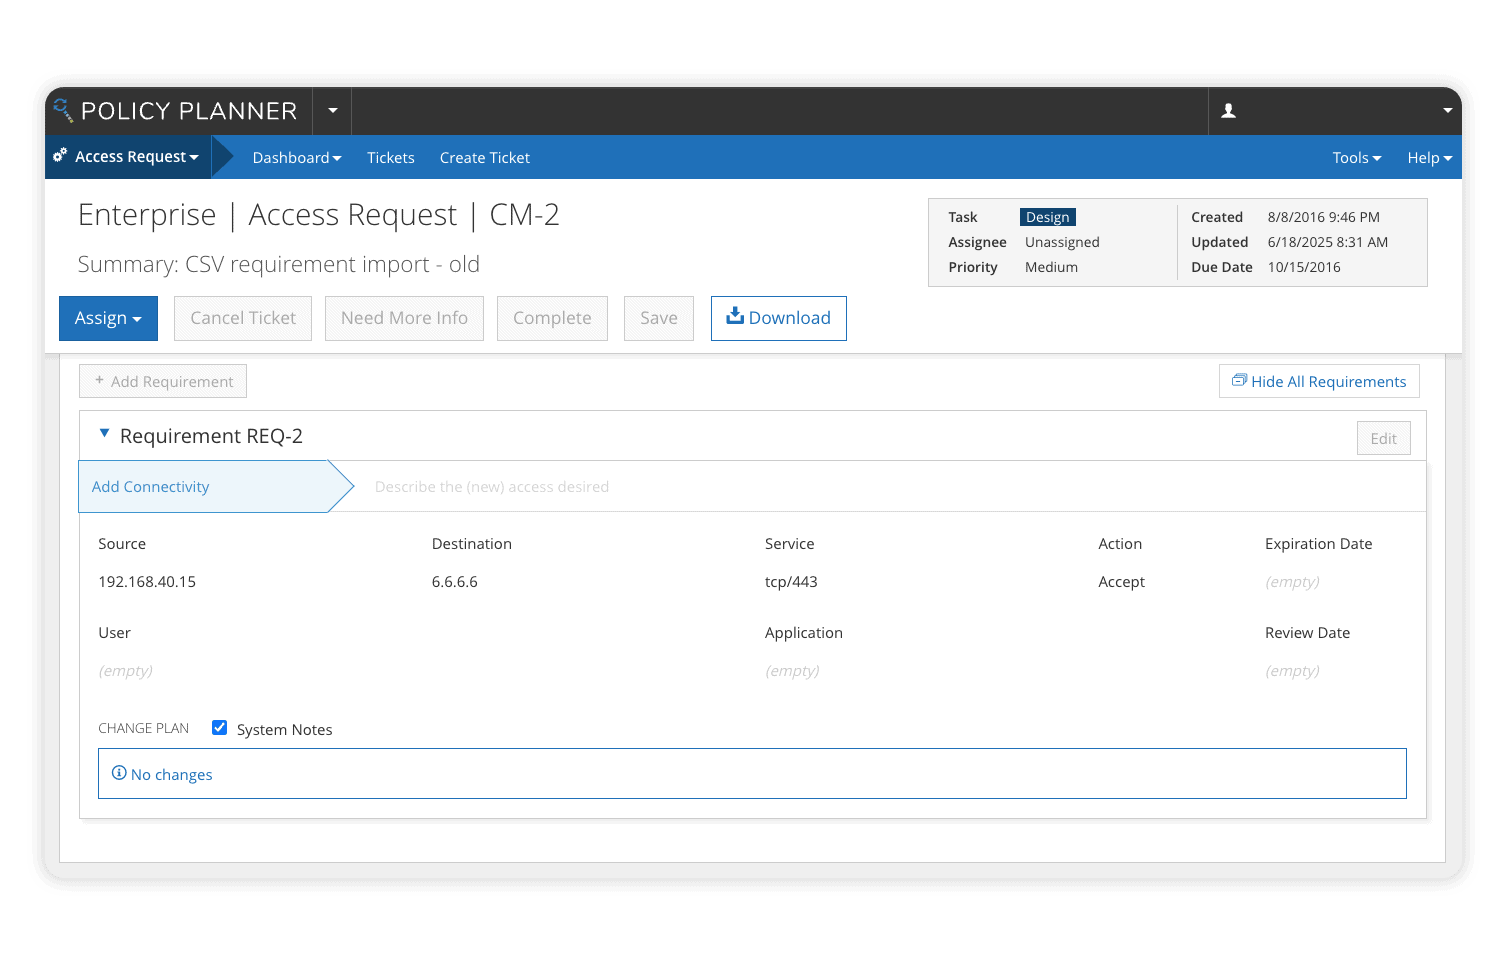Open the user account dropdown caret
1508x968 pixels.
pos(1447,111)
